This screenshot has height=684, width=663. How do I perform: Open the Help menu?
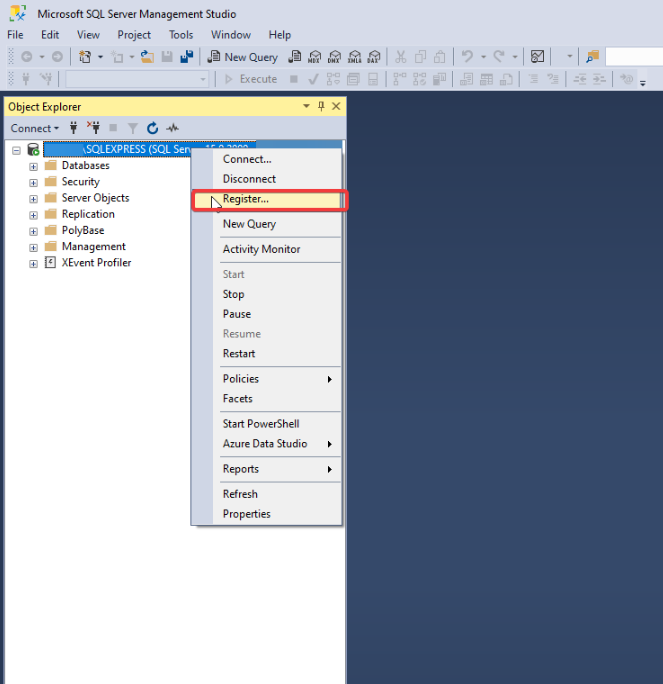point(280,35)
